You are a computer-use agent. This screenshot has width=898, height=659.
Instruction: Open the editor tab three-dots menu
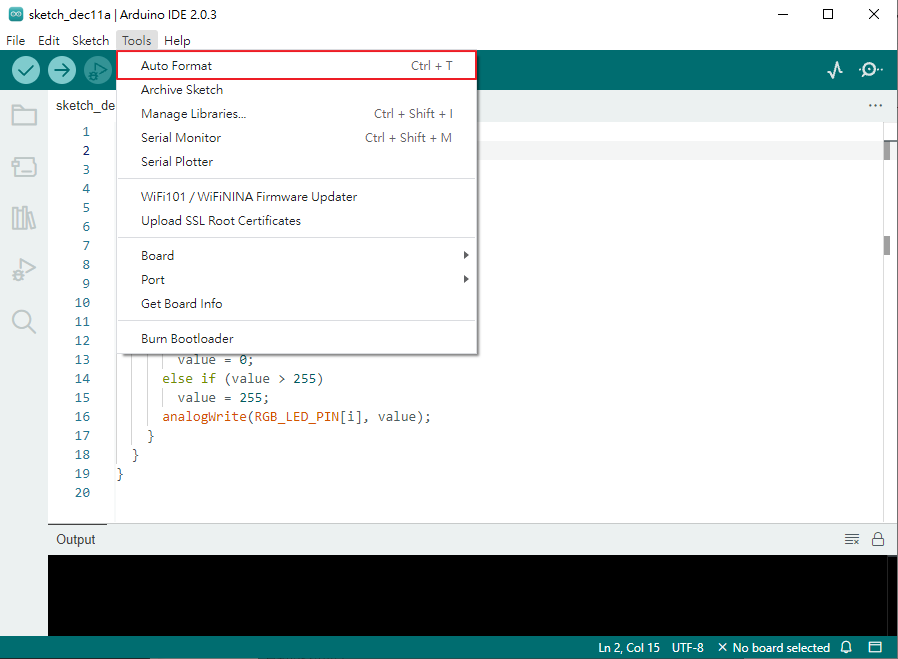[875, 105]
